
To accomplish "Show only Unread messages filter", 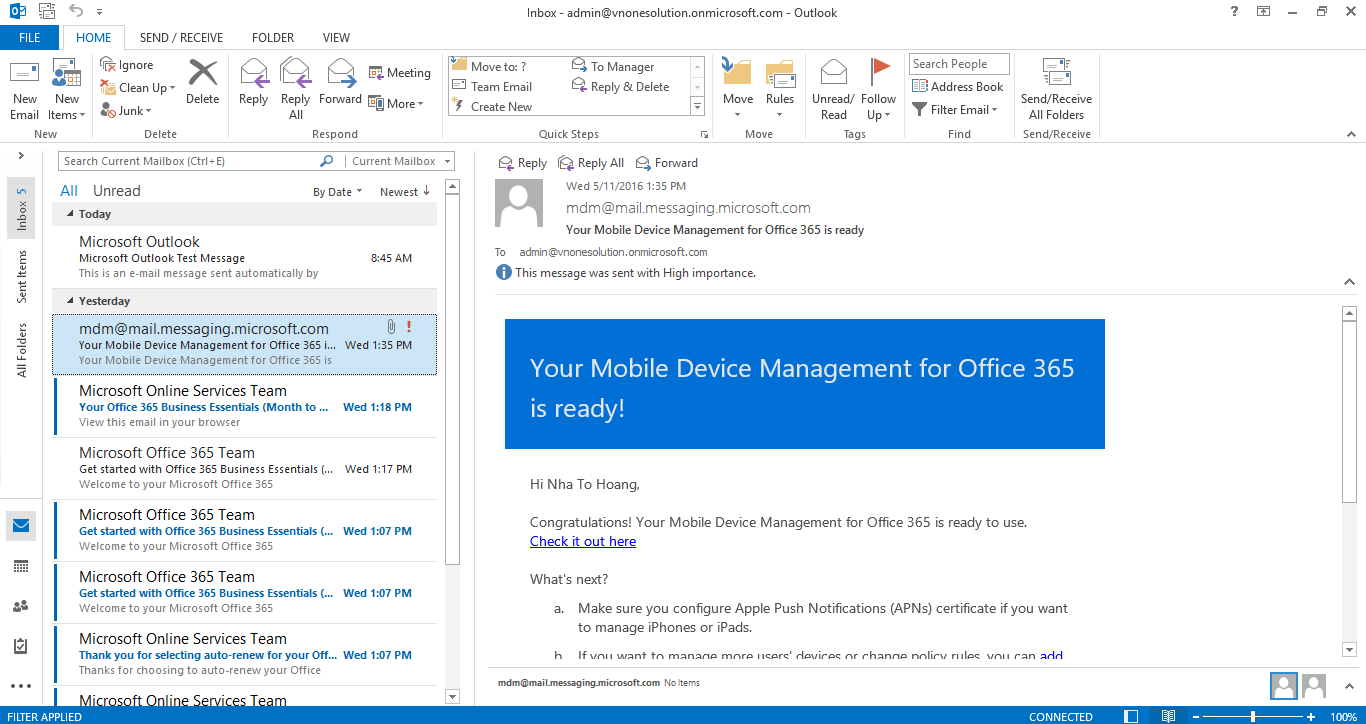I will click(x=117, y=191).
